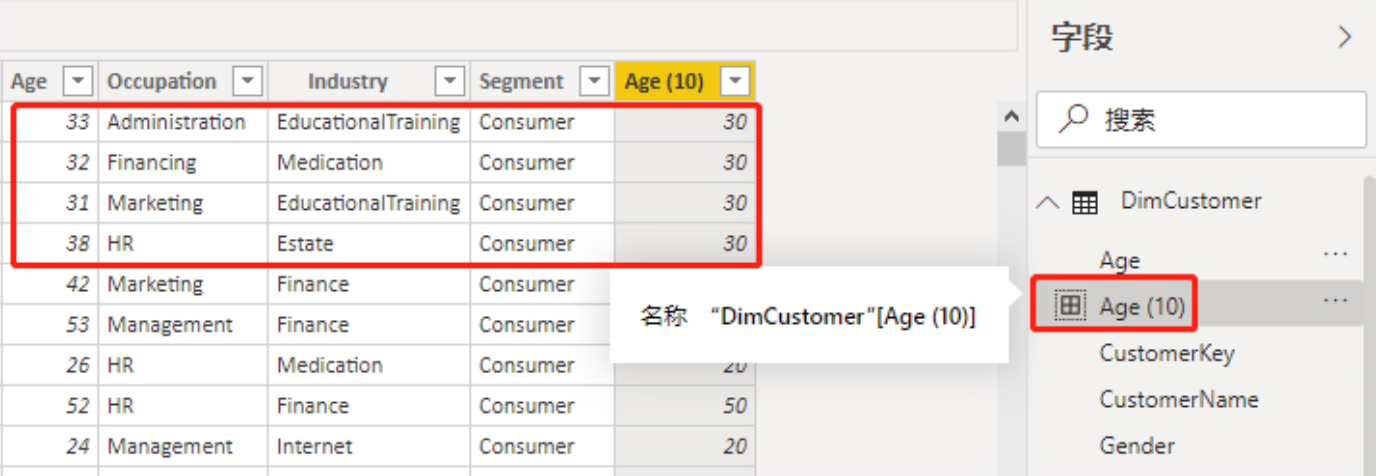Image resolution: width=1376 pixels, height=476 pixels.
Task: Open more options for Age field
Action: click(x=1335, y=254)
